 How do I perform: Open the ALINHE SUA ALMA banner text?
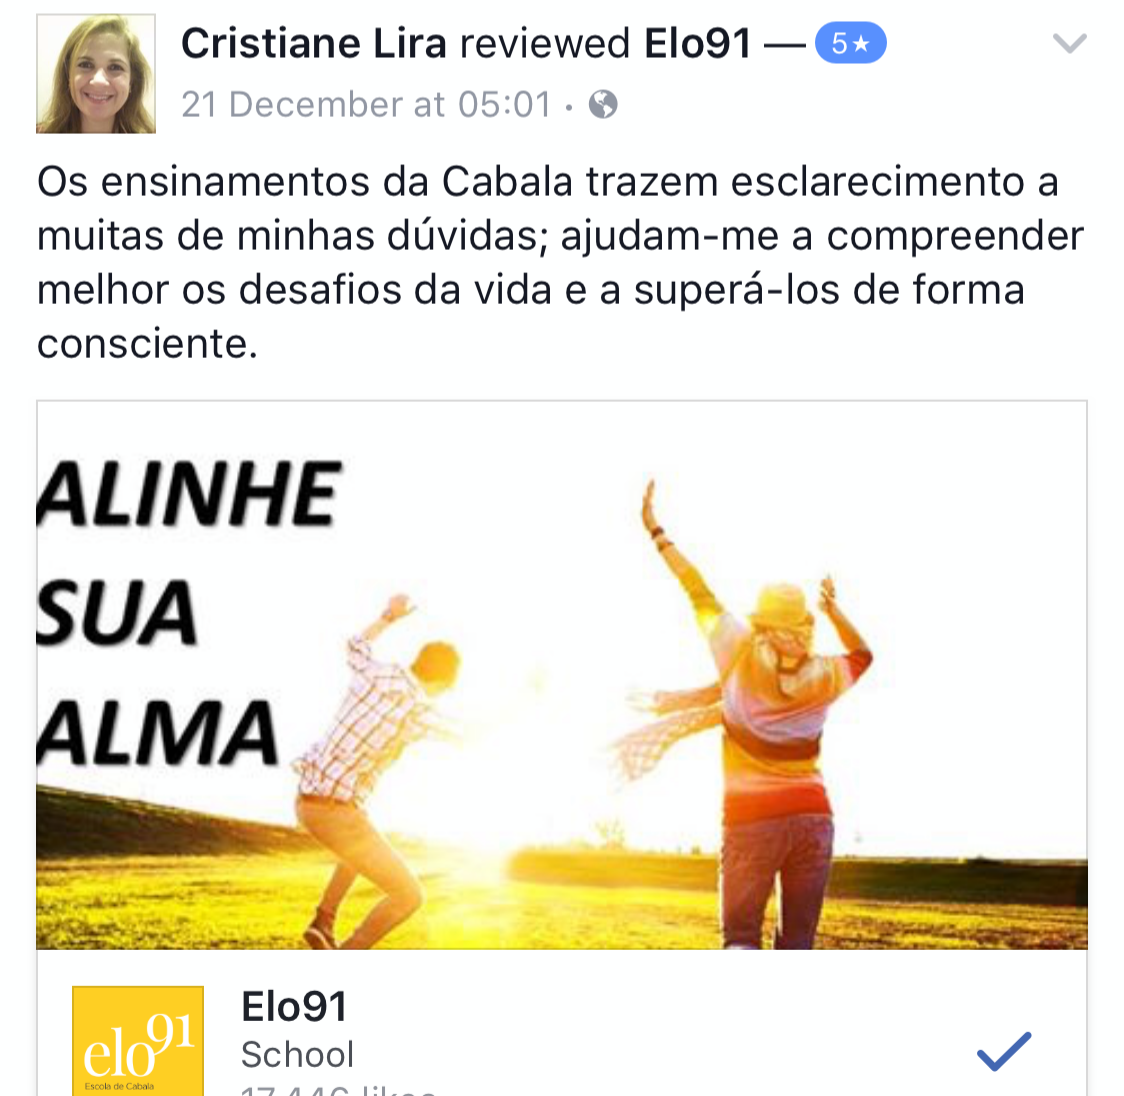(x=188, y=613)
